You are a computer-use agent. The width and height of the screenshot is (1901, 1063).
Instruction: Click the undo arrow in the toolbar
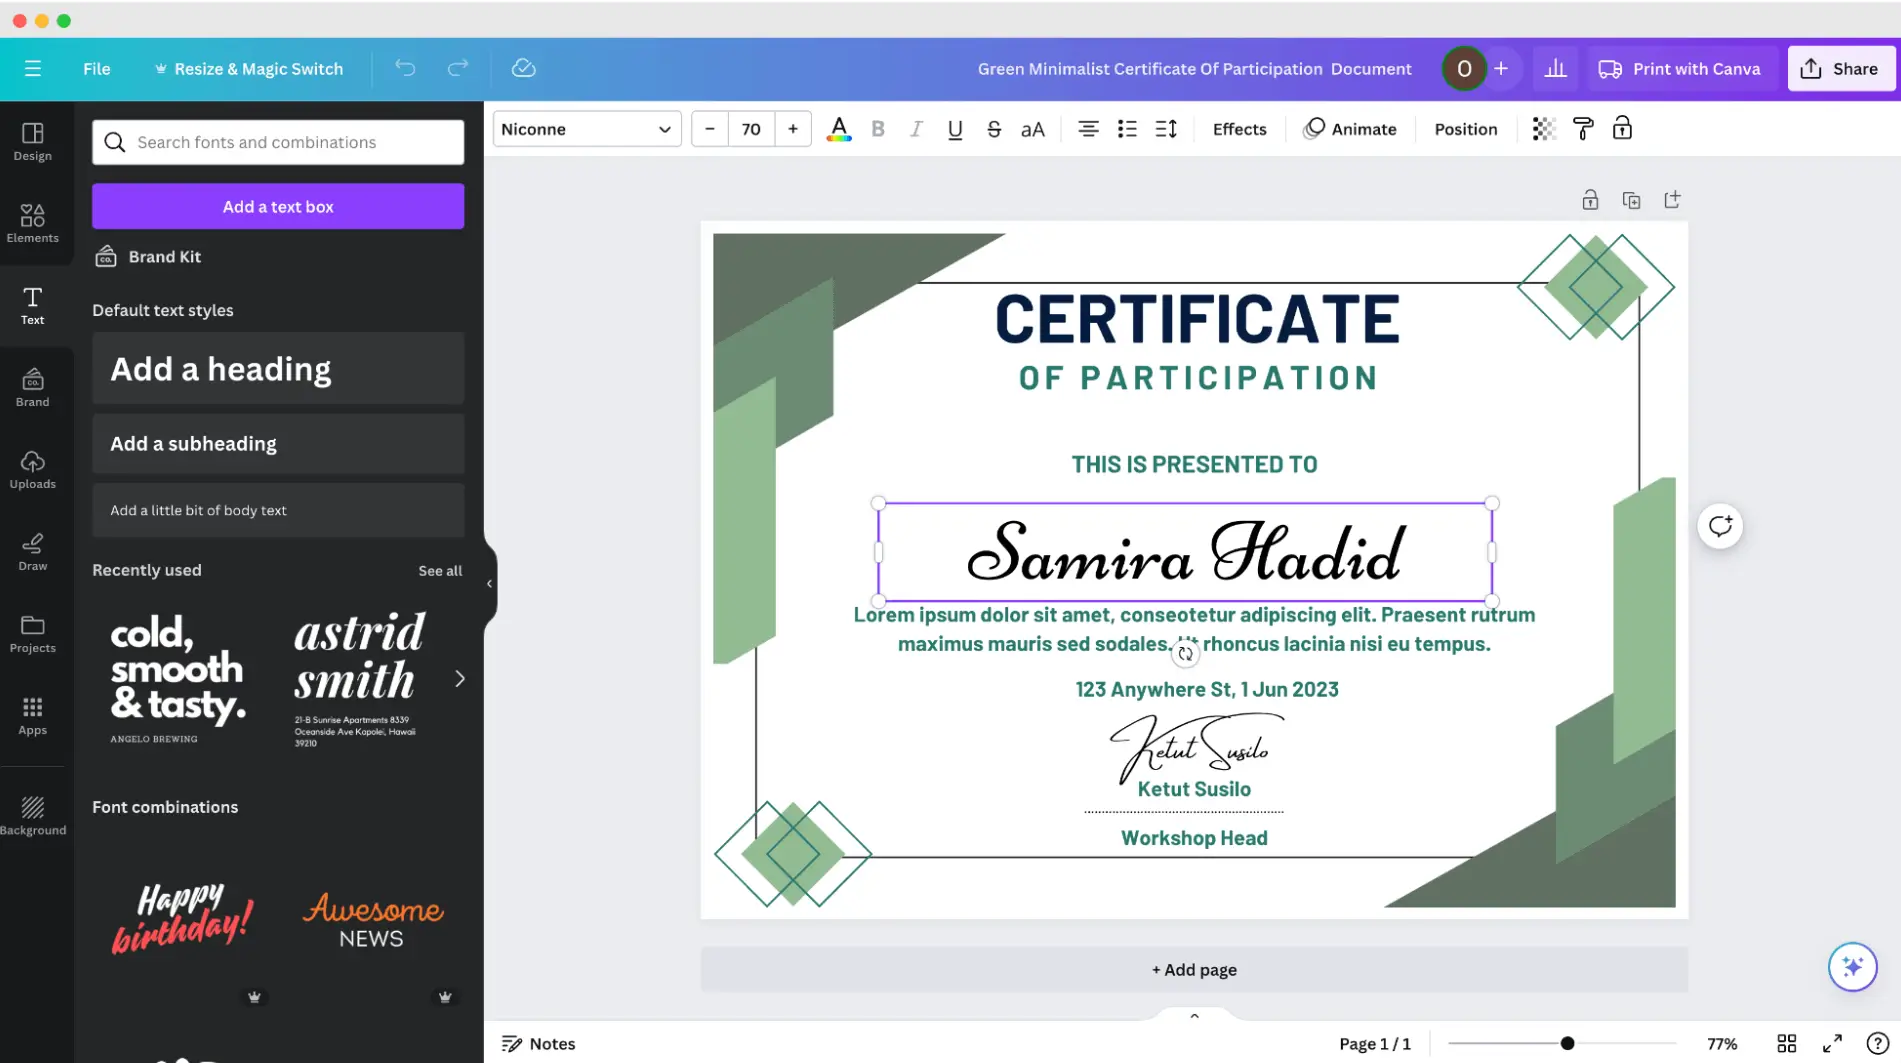(x=405, y=68)
